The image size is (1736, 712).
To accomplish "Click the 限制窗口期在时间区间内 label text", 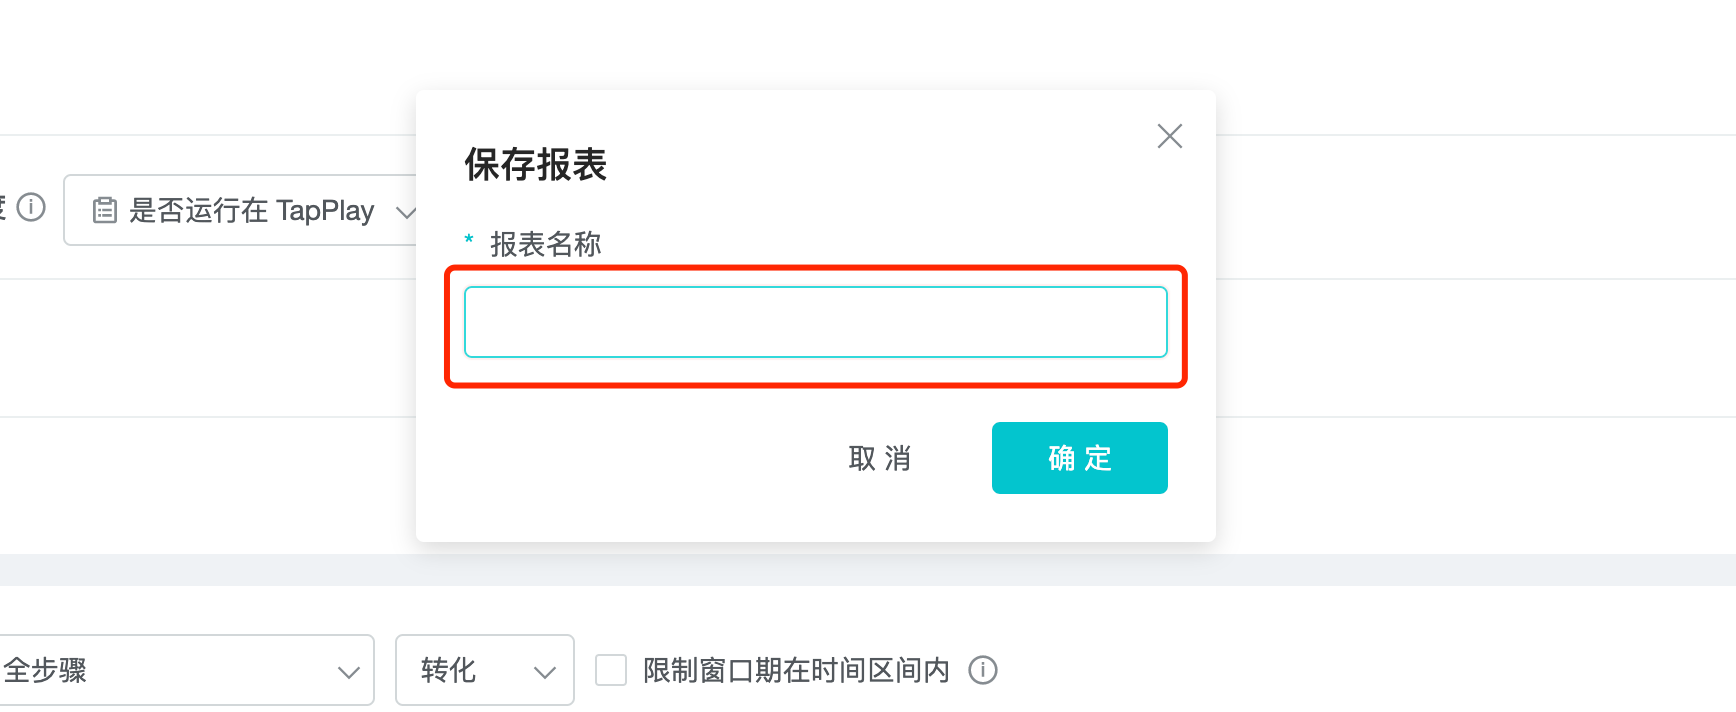I will [796, 670].
